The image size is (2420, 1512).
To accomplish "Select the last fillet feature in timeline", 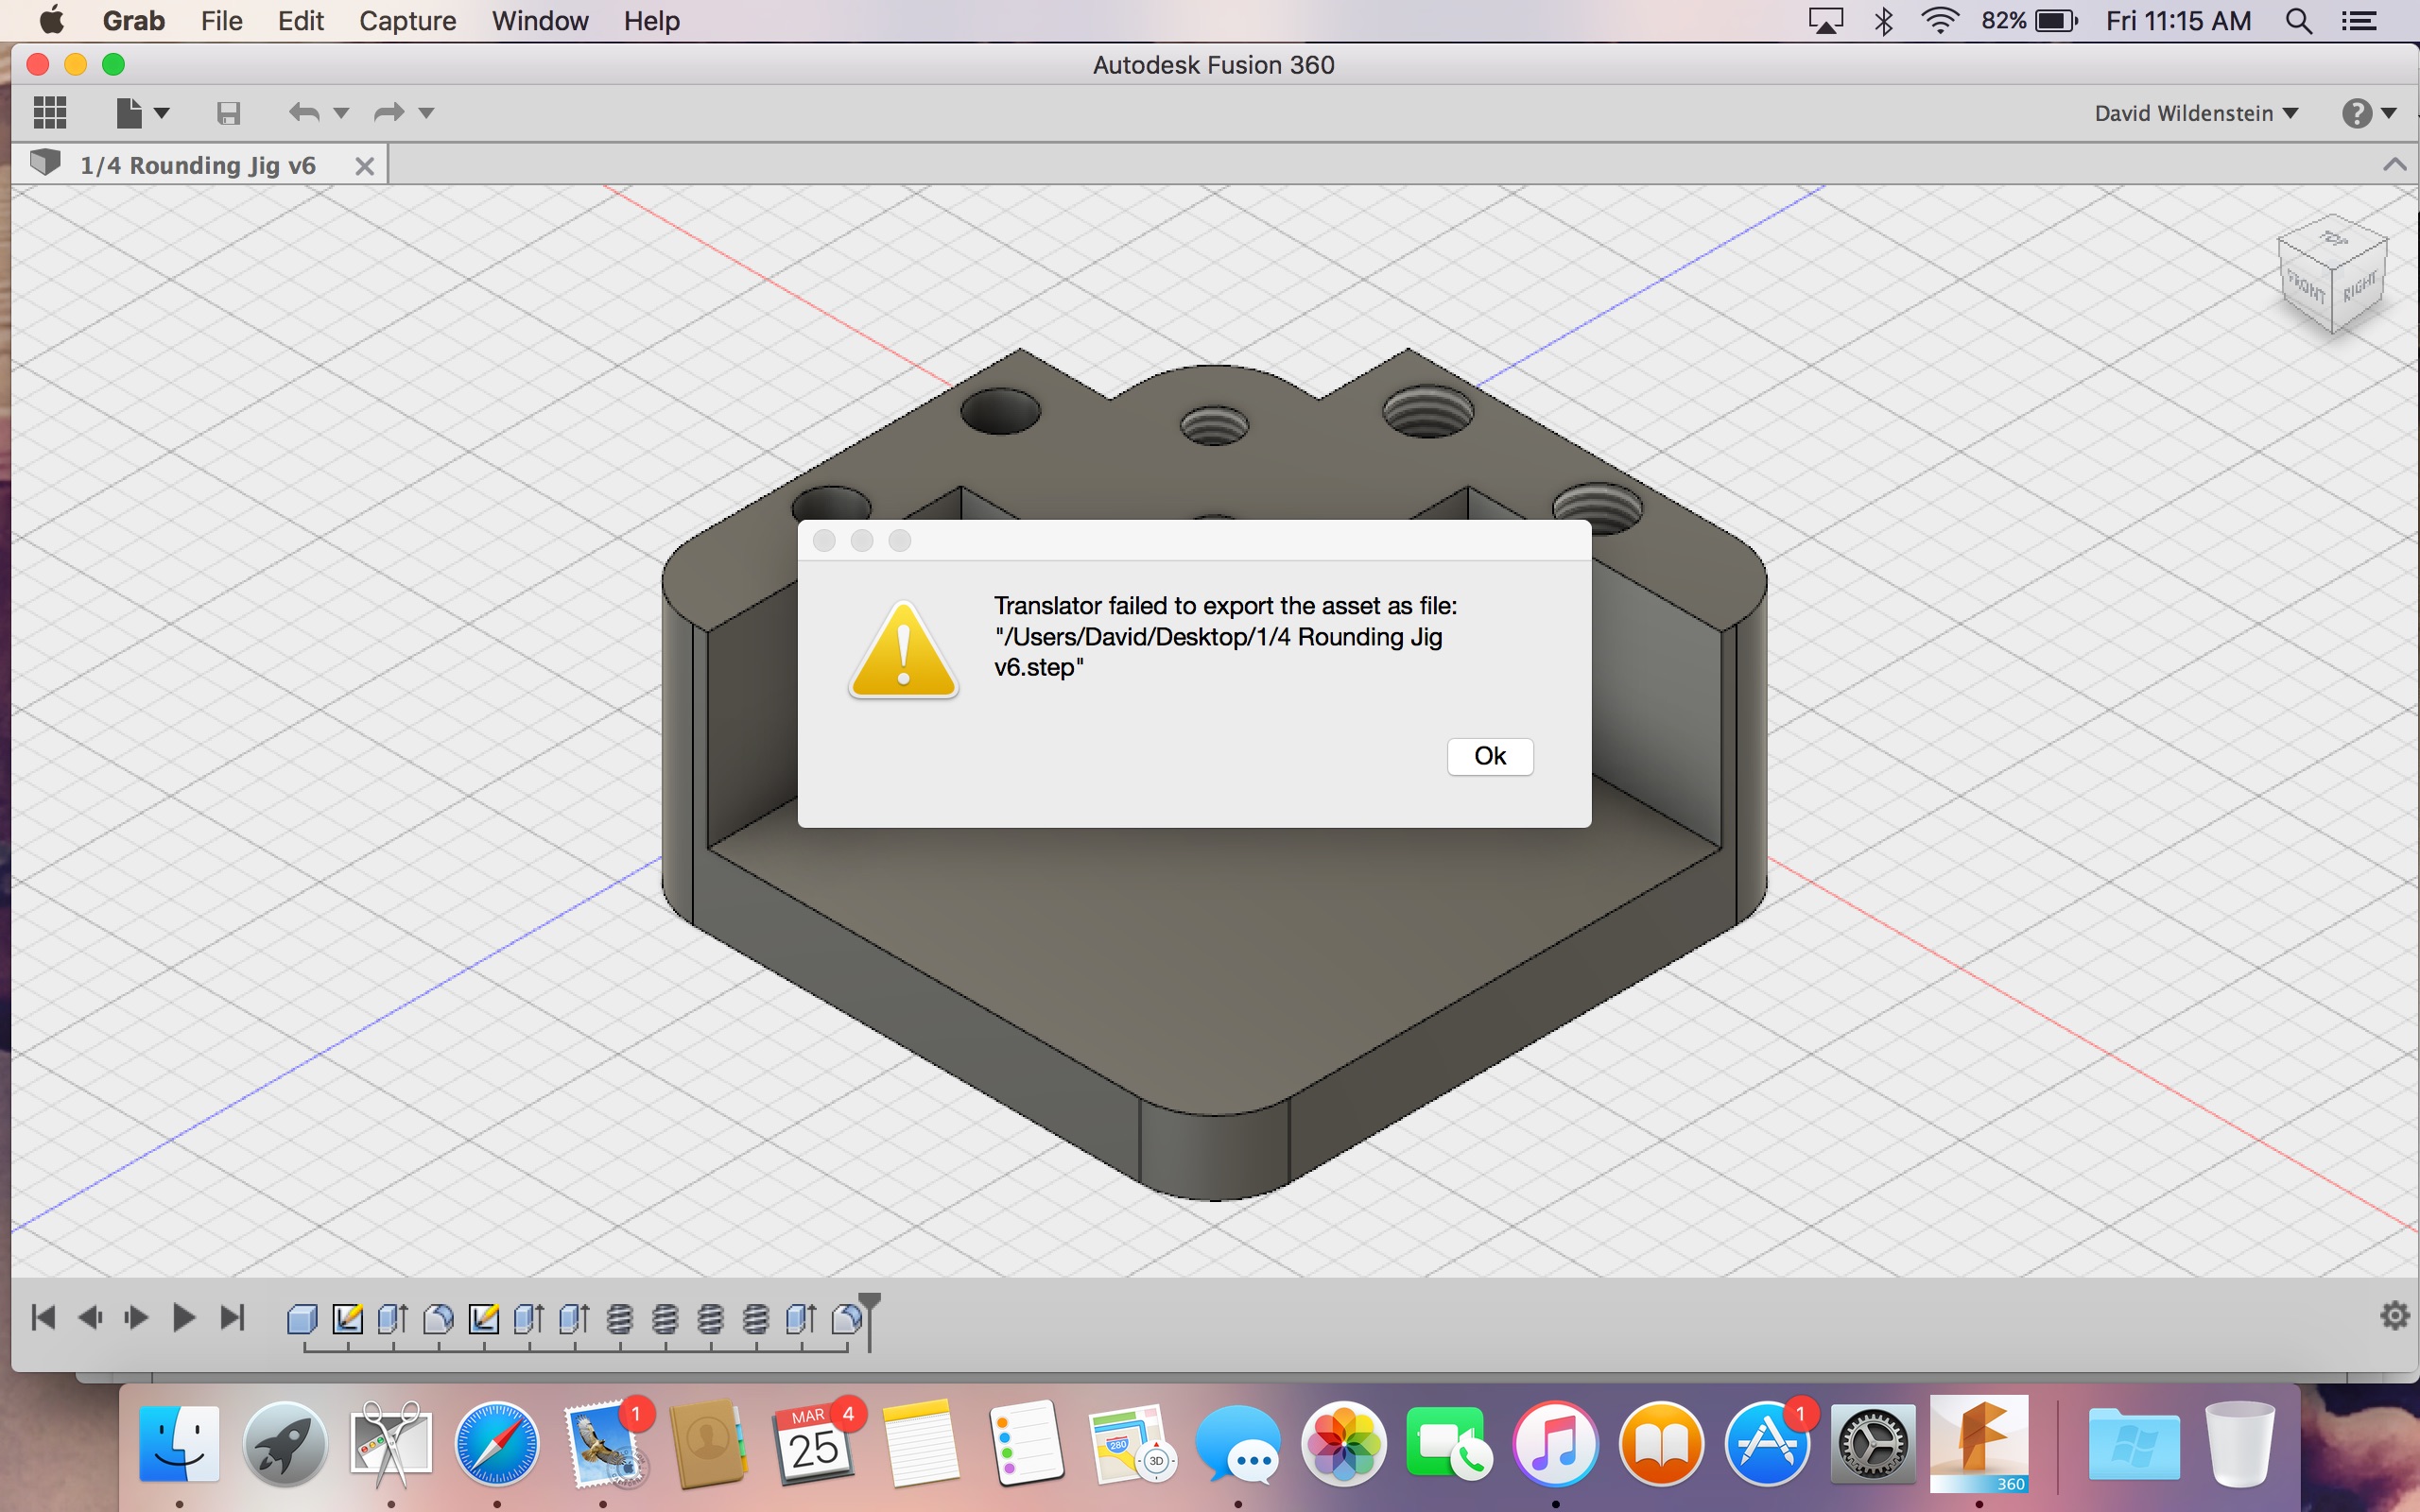I will point(846,1319).
